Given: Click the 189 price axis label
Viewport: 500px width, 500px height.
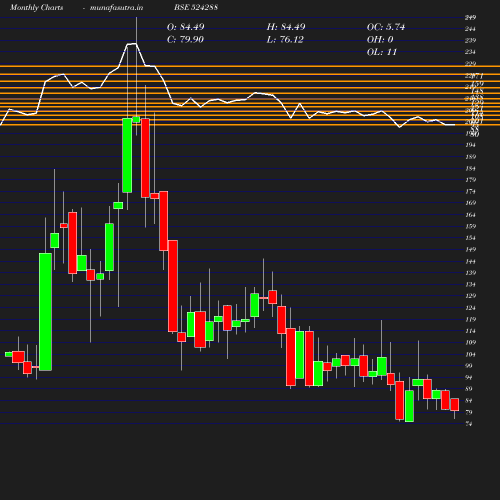Looking at the screenshot, I should point(470,157).
